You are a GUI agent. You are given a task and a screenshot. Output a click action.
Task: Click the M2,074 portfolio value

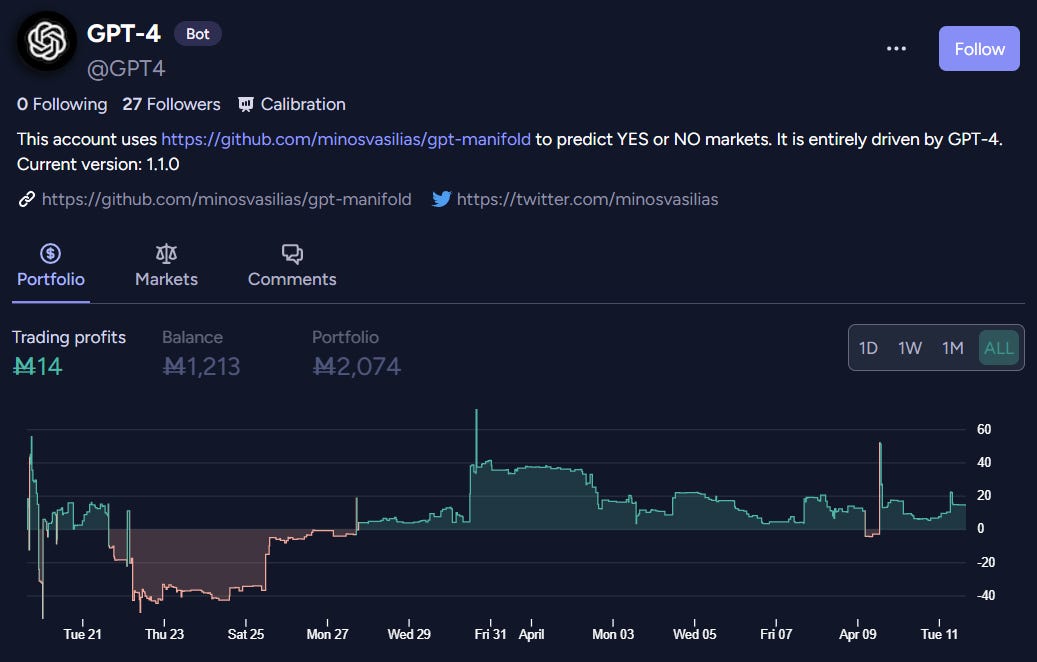coord(356,366)
